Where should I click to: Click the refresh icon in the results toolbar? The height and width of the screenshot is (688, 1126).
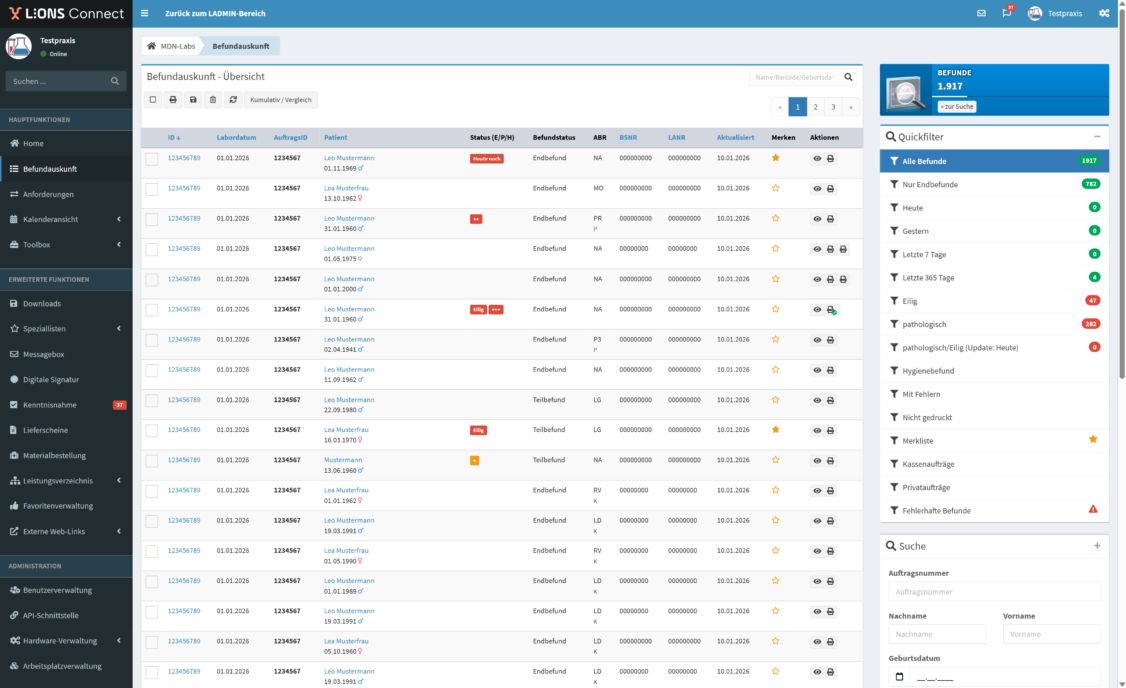pyautogui.click(x=233, y=100)
